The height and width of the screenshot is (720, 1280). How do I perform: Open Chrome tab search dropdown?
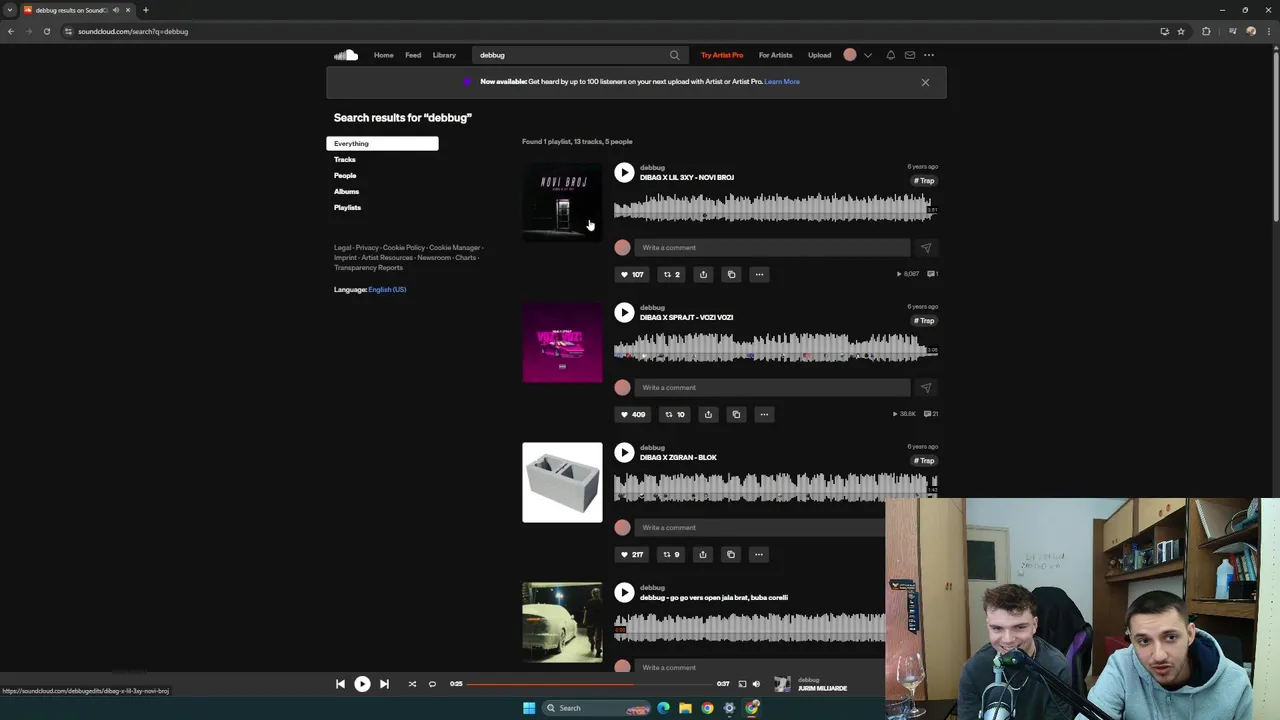[x=10, y=10]
